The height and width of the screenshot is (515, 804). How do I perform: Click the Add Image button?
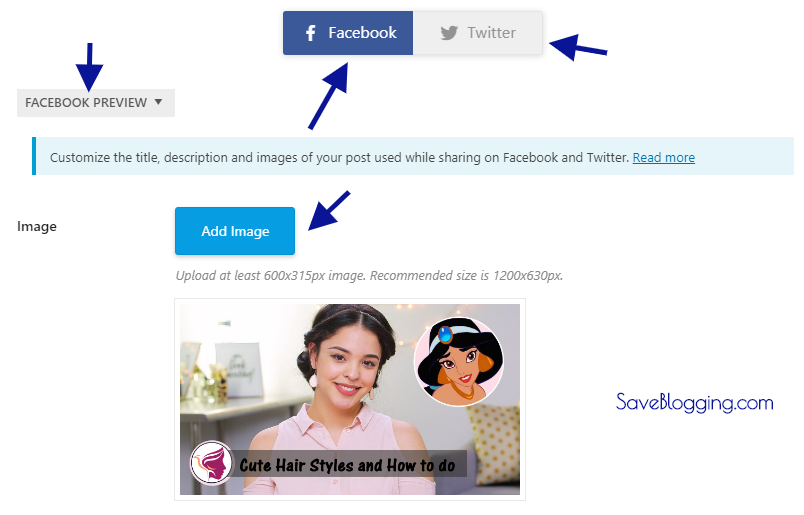point(235,231)
